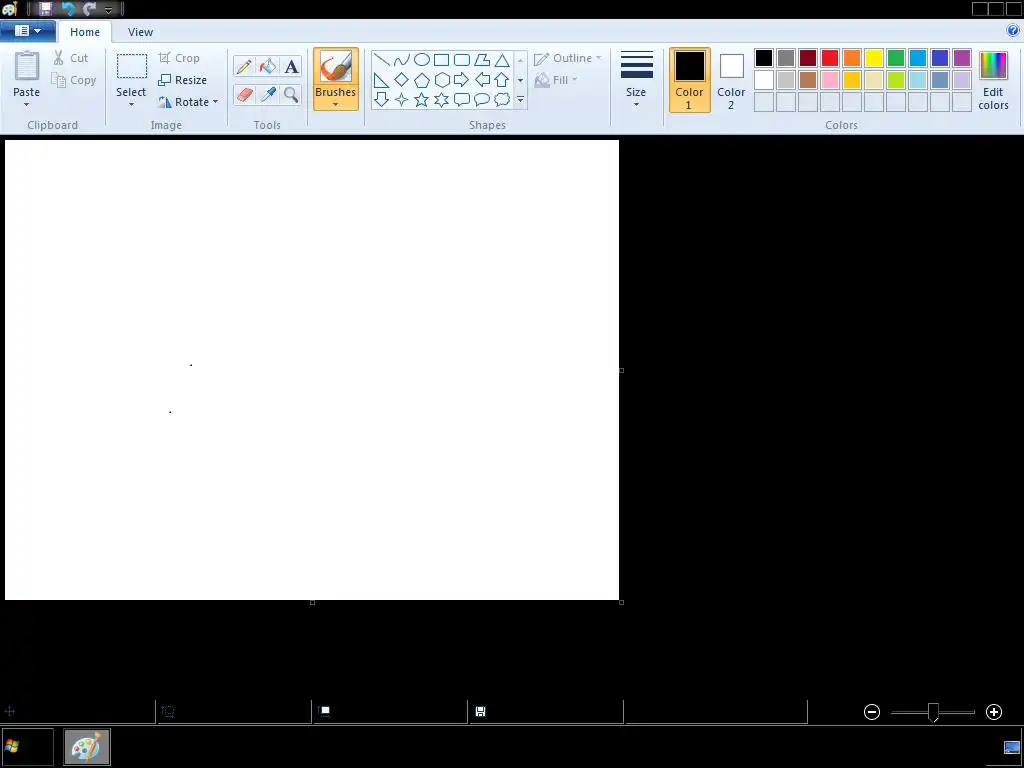Select the Eraser tool
Image resolution: width=1024 pixels, height=768 pixels.
pyautogui.click(x=244, y=95)
